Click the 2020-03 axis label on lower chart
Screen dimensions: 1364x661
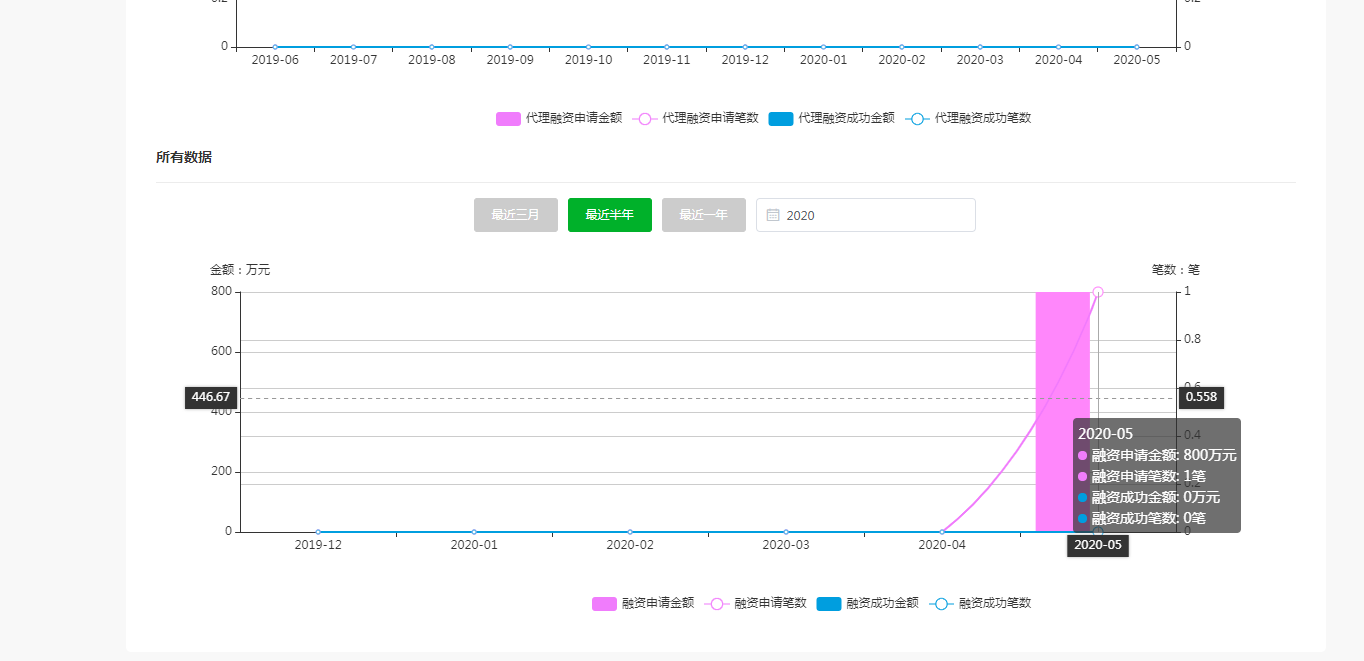tap(786, 545)
